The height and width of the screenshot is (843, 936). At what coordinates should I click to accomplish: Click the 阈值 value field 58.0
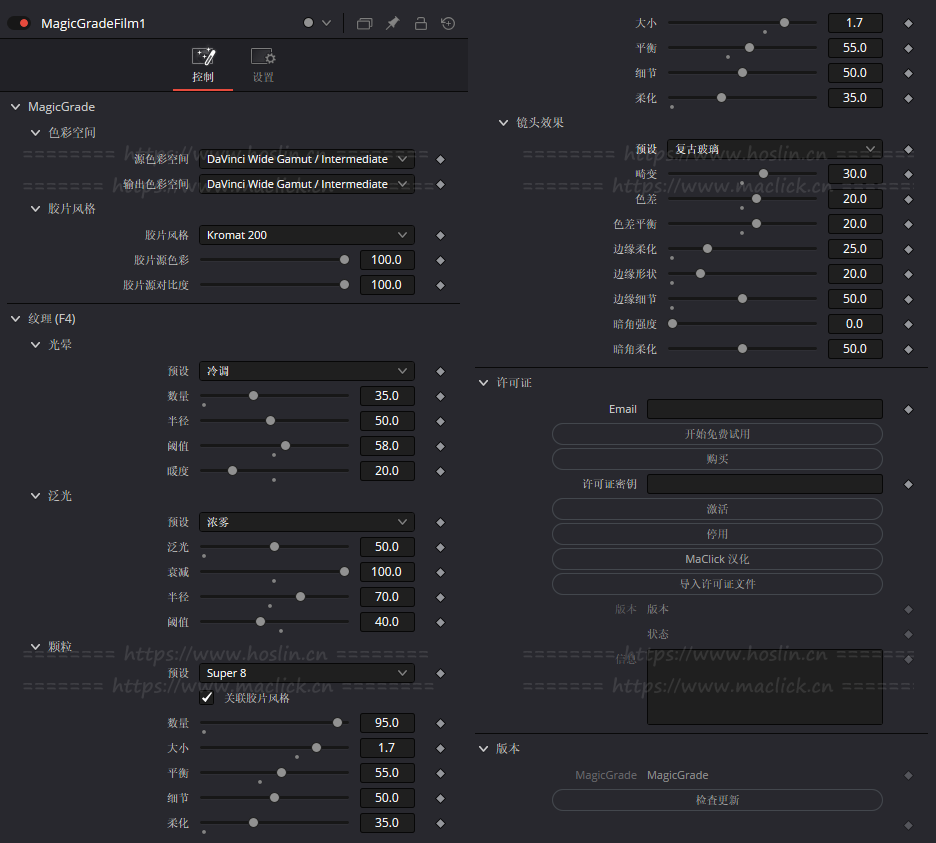click(x=387, y=446)
